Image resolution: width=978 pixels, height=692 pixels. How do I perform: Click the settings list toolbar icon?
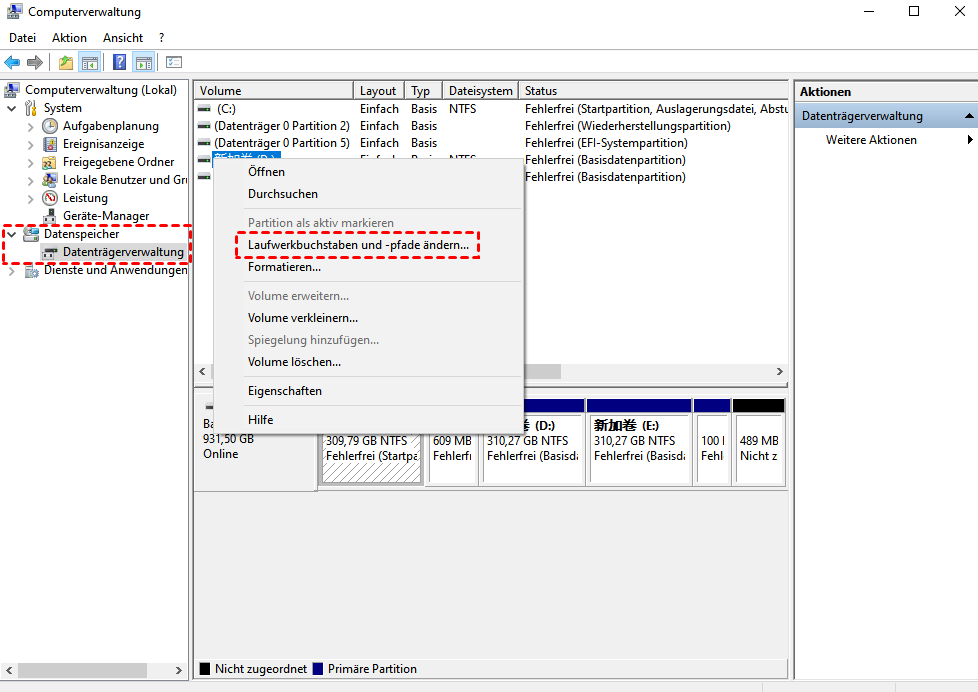(x=174, y=62)
